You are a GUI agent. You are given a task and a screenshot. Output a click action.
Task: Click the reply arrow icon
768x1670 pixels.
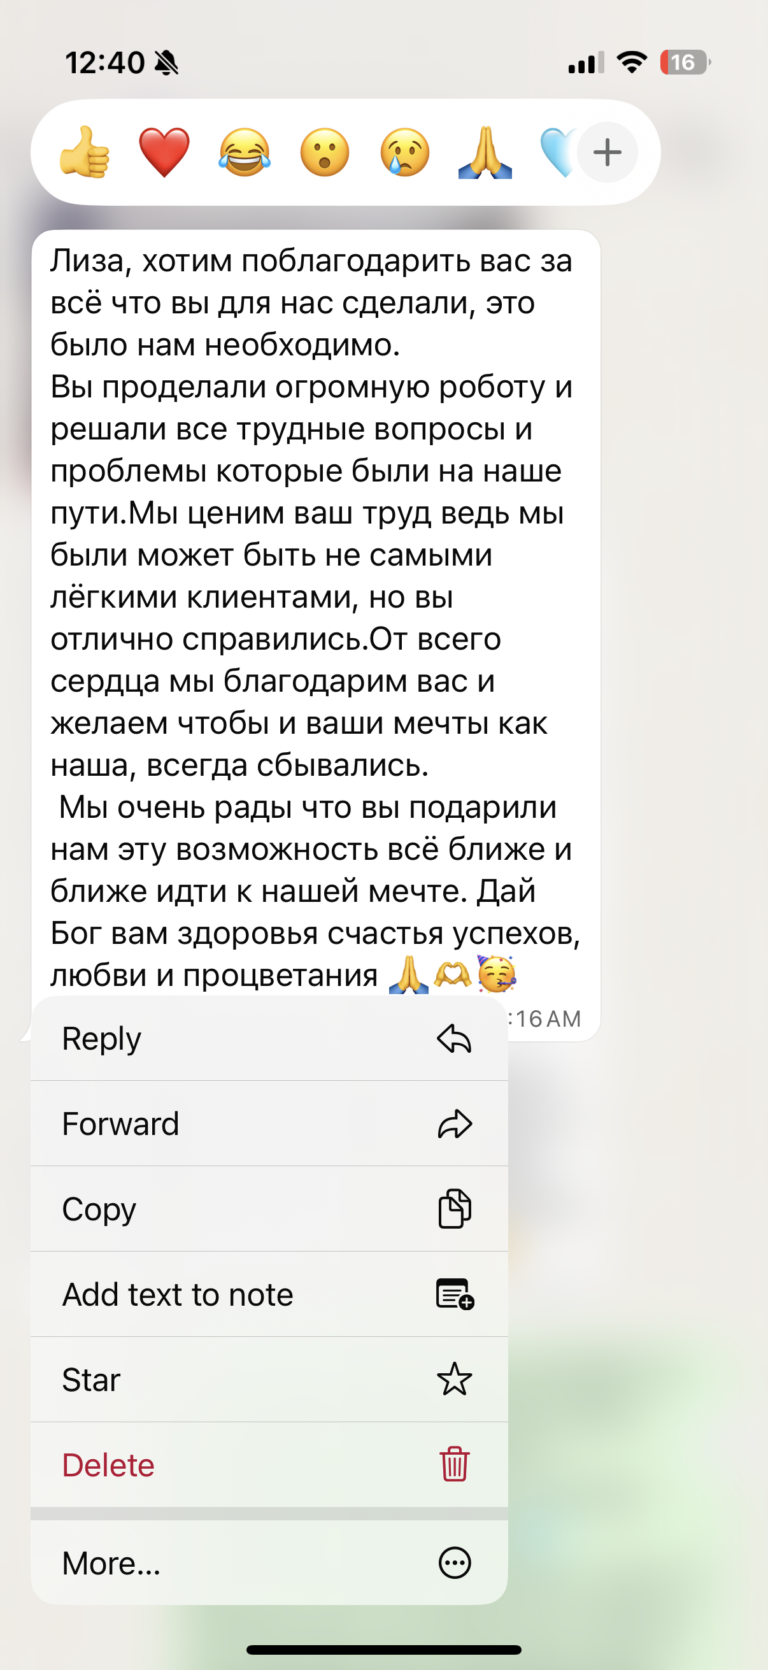(x=455, y=1038)
